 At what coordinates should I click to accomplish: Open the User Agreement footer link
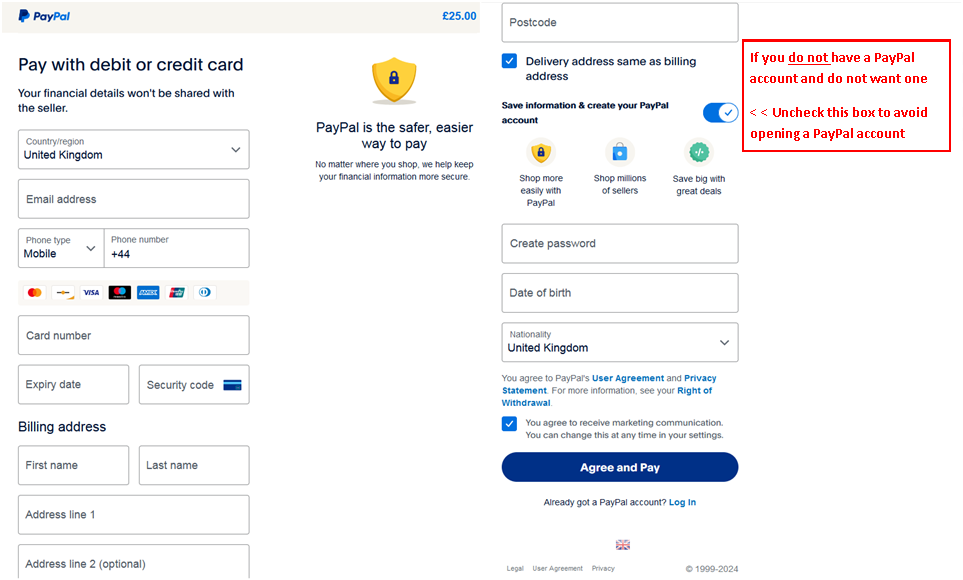(x=558, y=568)
